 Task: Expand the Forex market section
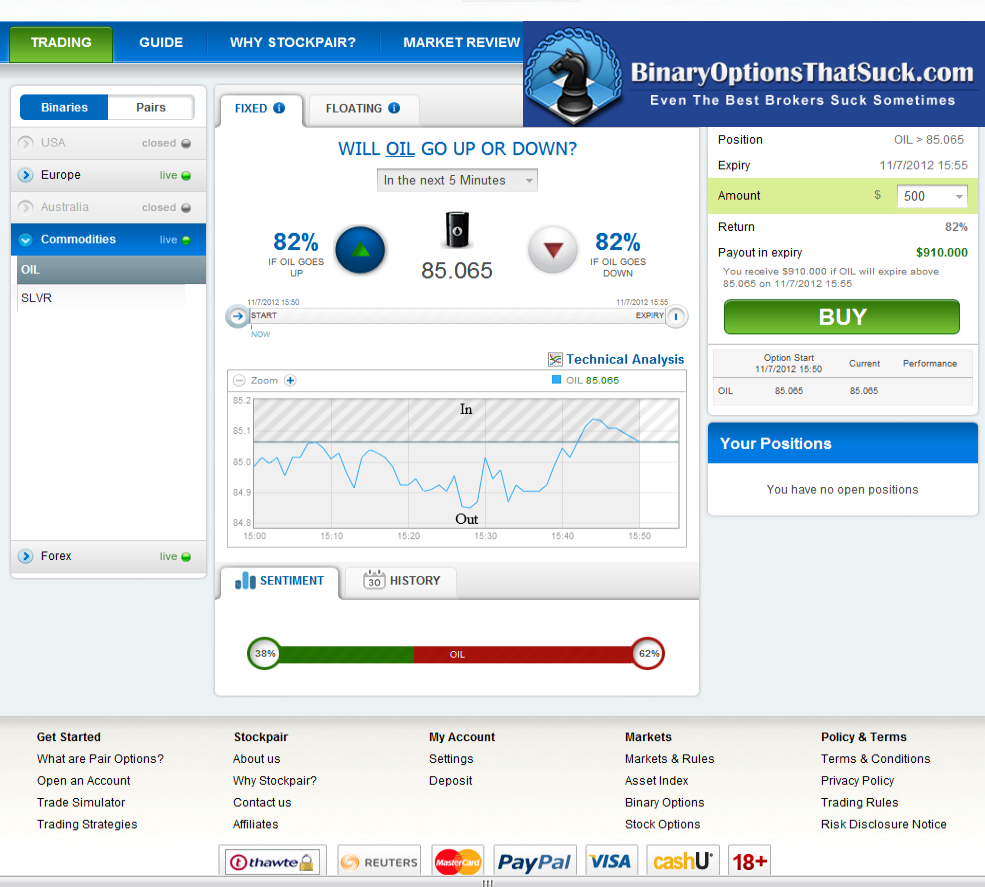click(x=108, y=557)
